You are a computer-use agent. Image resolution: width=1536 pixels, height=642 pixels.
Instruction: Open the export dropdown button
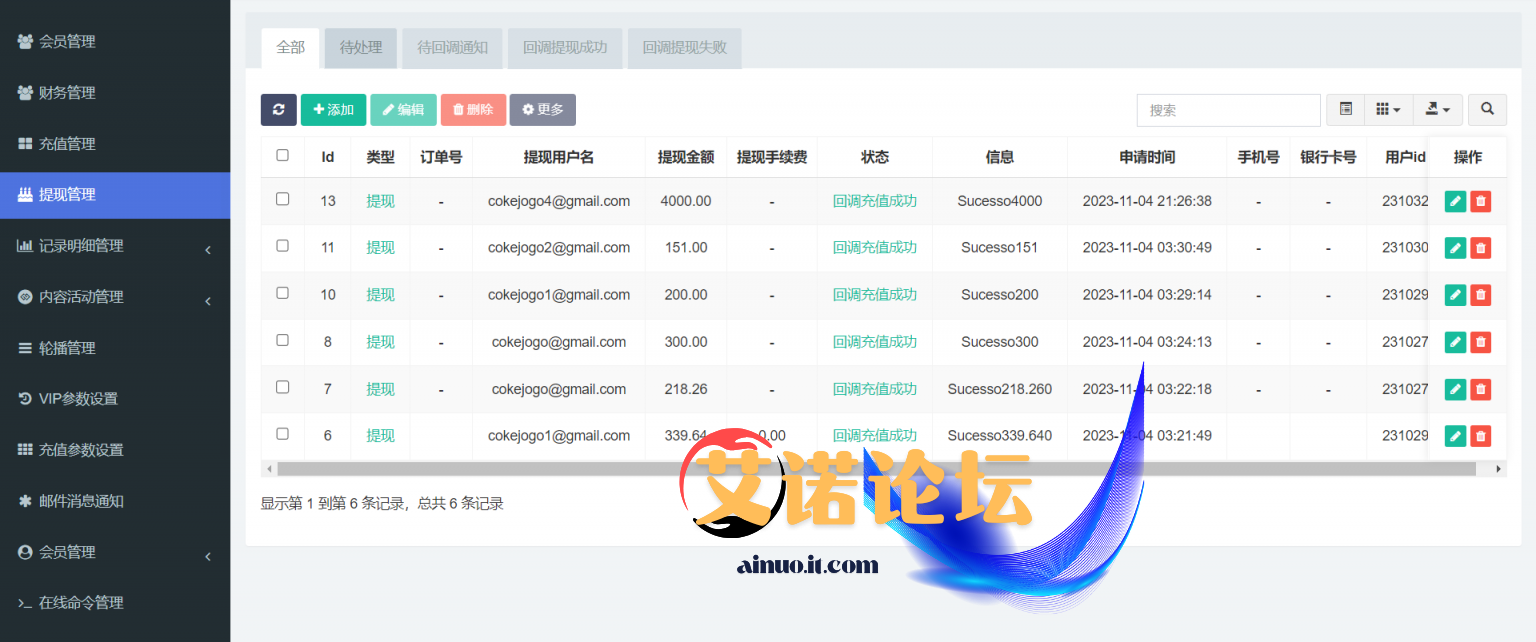(x=1438, y=110)
